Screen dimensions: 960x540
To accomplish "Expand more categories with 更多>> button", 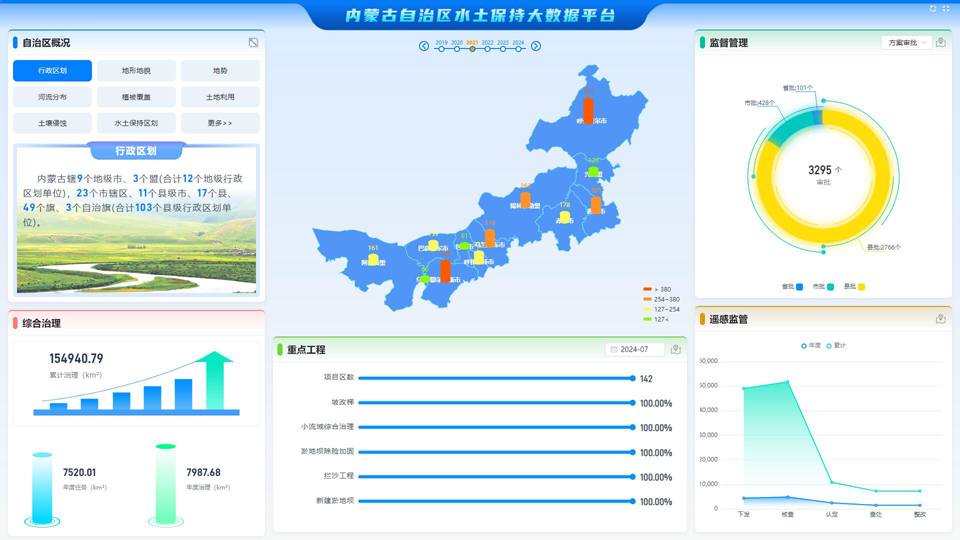I will coord(220,123).
